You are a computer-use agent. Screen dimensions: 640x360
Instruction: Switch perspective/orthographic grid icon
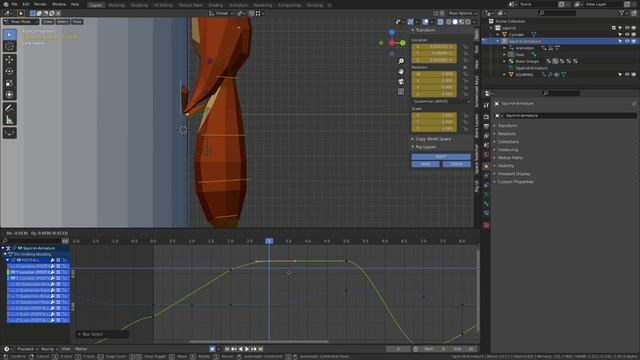(401, 92)
